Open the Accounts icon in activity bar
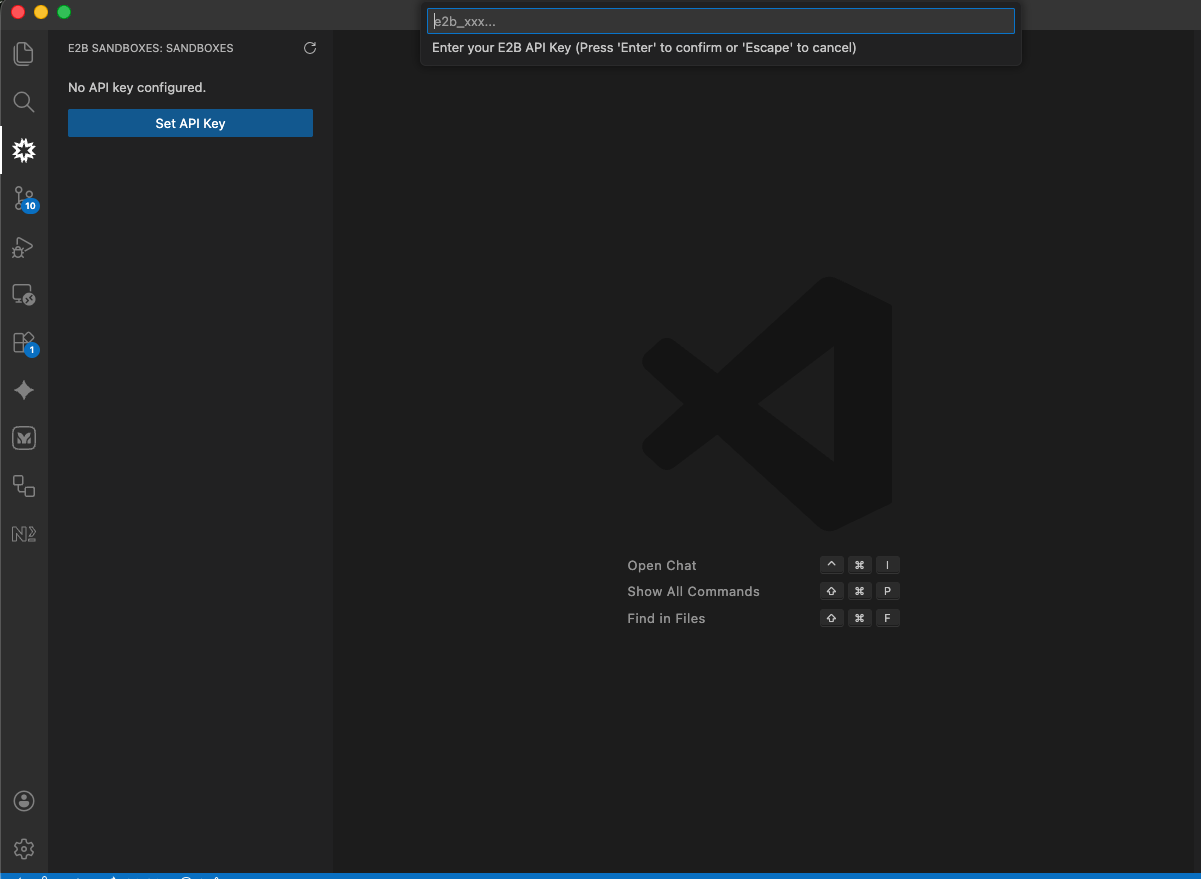The image size is (1201, 879). pos(24,801)
